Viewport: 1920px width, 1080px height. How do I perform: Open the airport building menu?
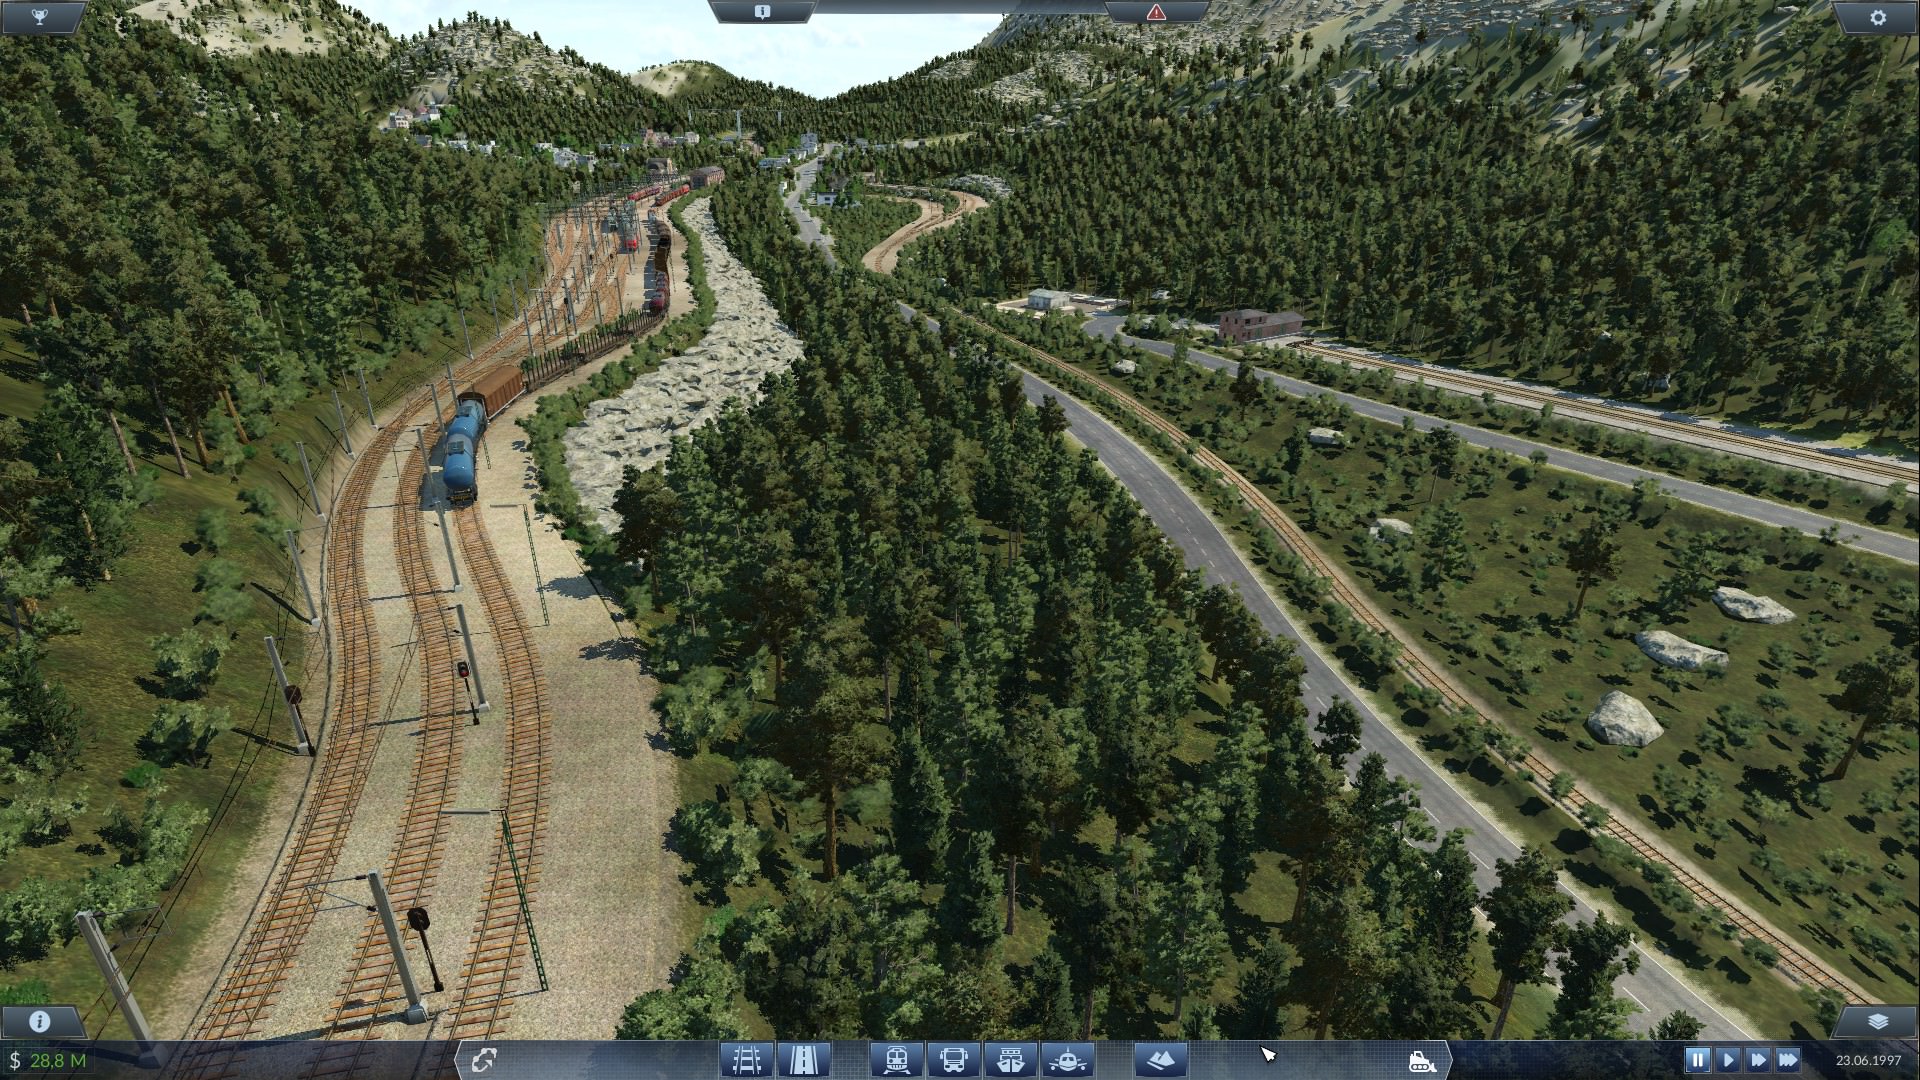click(1066, 1059)
